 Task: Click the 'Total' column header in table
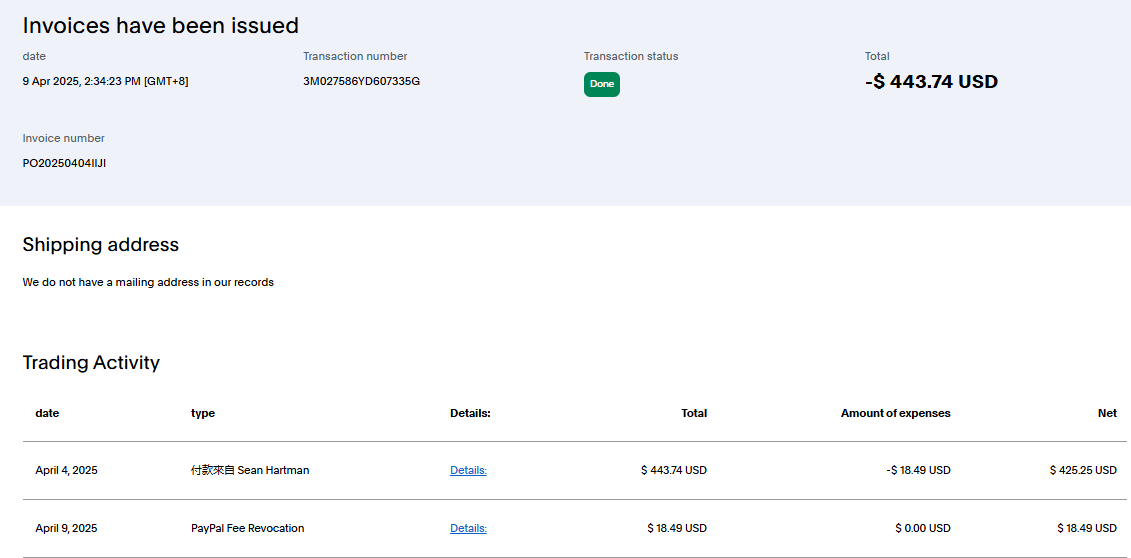point(694,413)
